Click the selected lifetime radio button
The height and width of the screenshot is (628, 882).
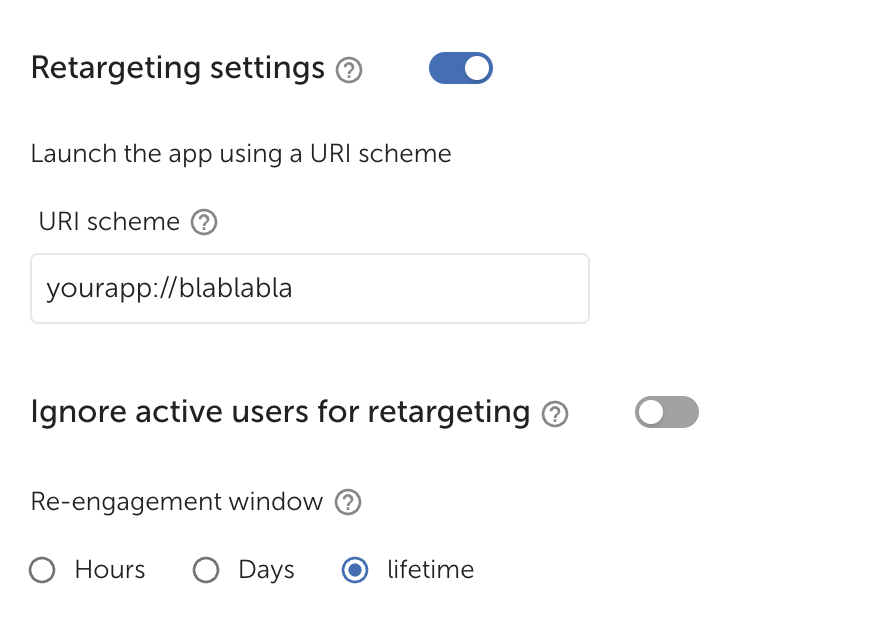coord(354,571)
